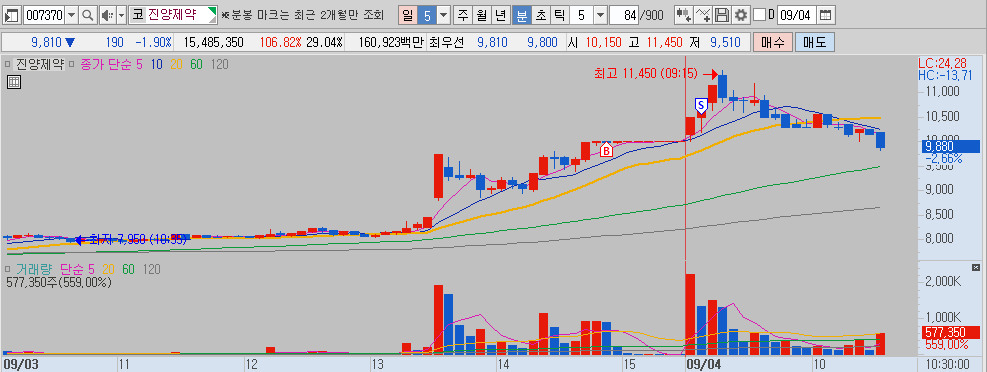The width and height of the screenshot is (987, 372).
Task: Save chart settings with floppy disk icon
Action: [x=723, y=14]
